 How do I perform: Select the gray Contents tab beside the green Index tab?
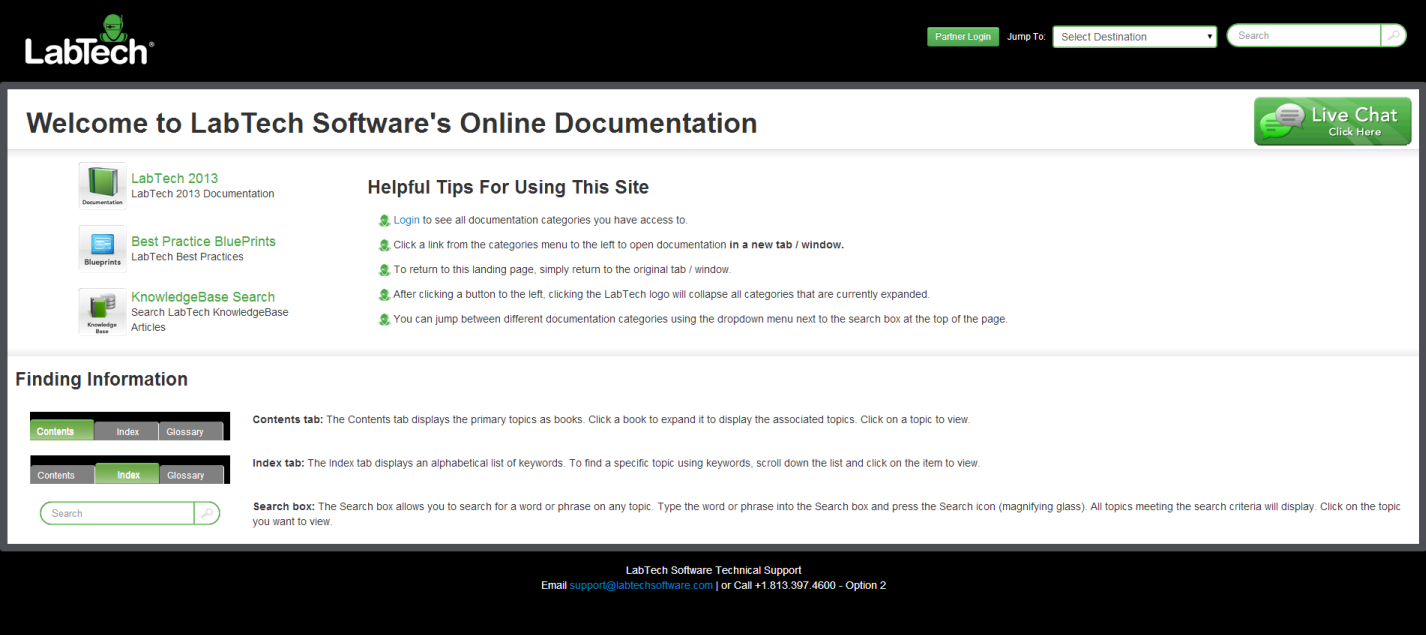click(x=61, y=475)
